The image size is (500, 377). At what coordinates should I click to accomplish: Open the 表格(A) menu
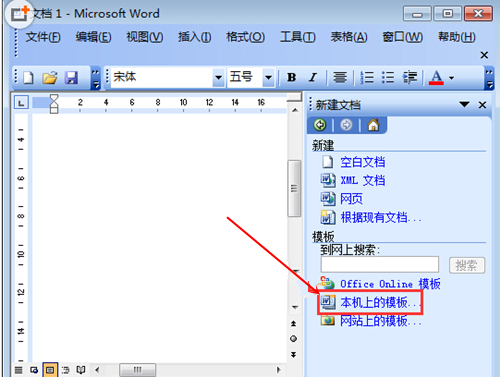pos(349,37)
